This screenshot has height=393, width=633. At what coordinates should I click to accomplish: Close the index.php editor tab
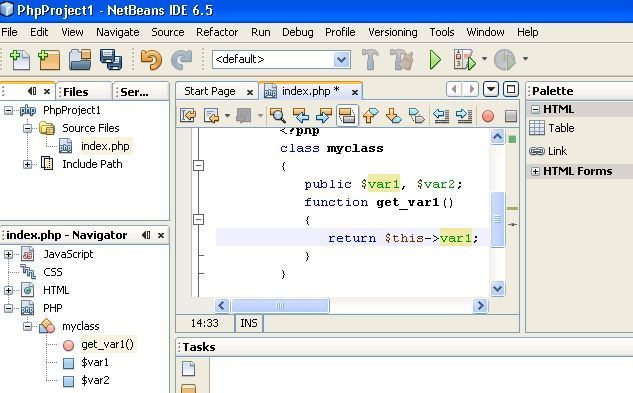[355, 92]
